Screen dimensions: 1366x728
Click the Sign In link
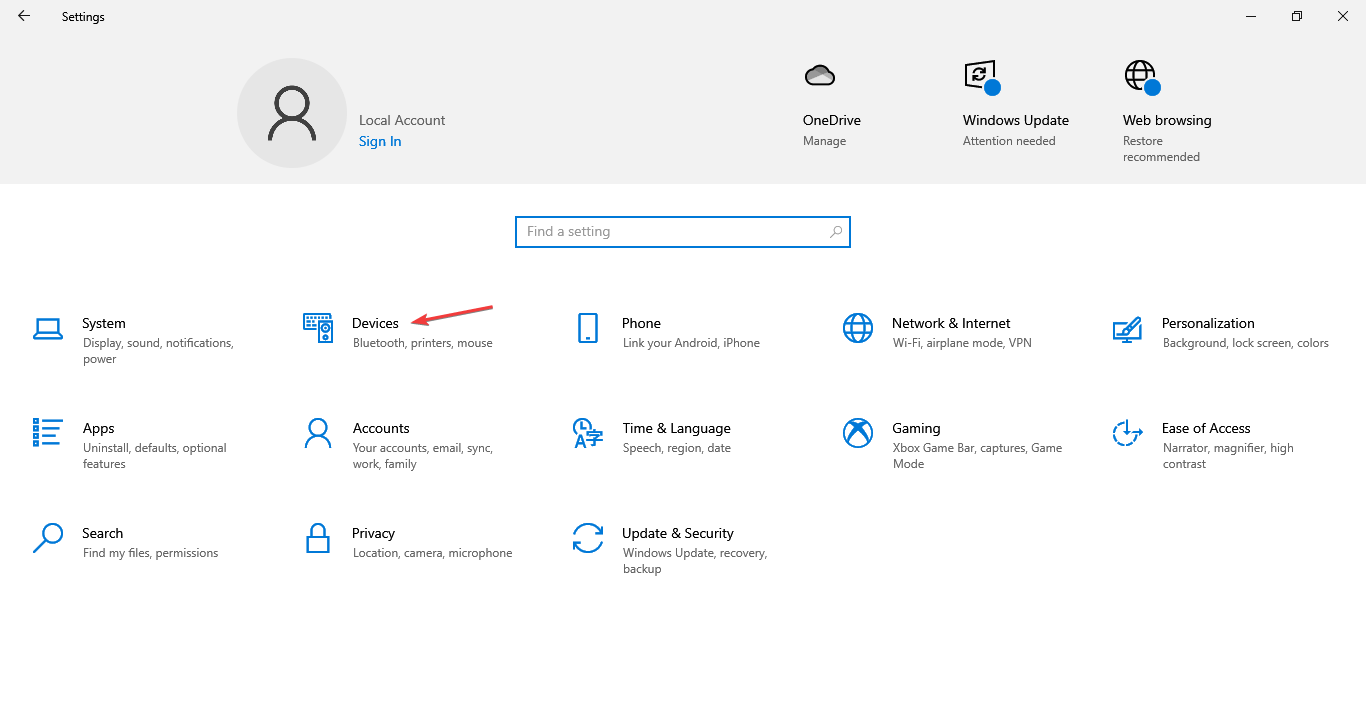click(x=380, y=142)
